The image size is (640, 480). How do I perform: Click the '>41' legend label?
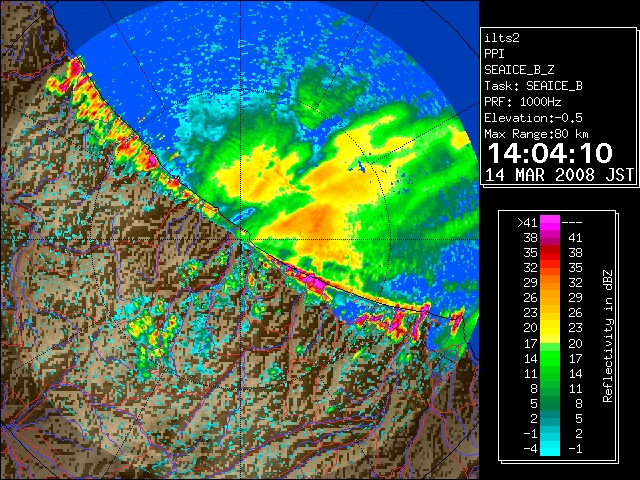coord(527,223)
